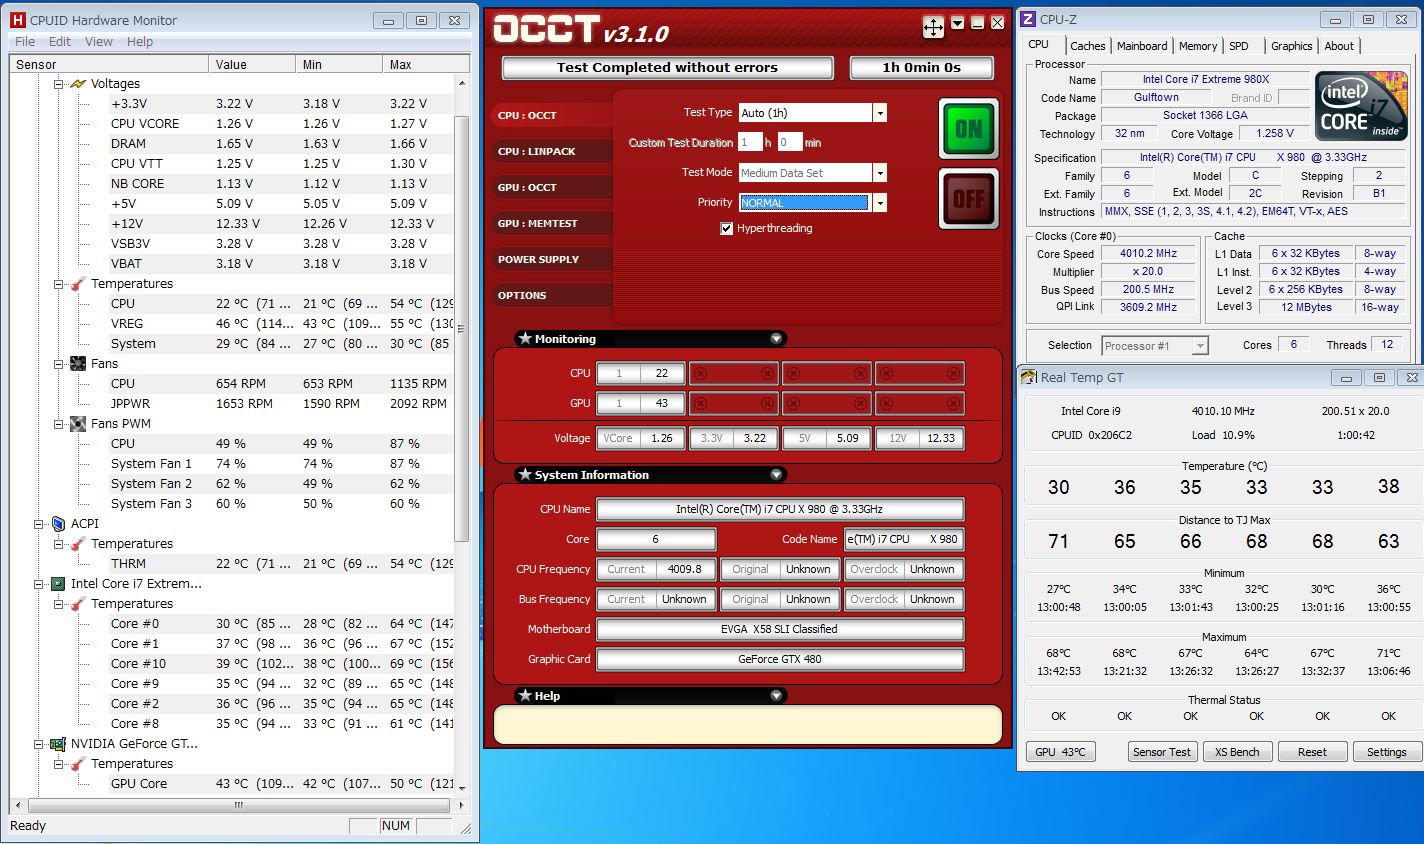Click the Test Completed without errors status
This screenshot has height=844, width=1424.
pos(667,68)
